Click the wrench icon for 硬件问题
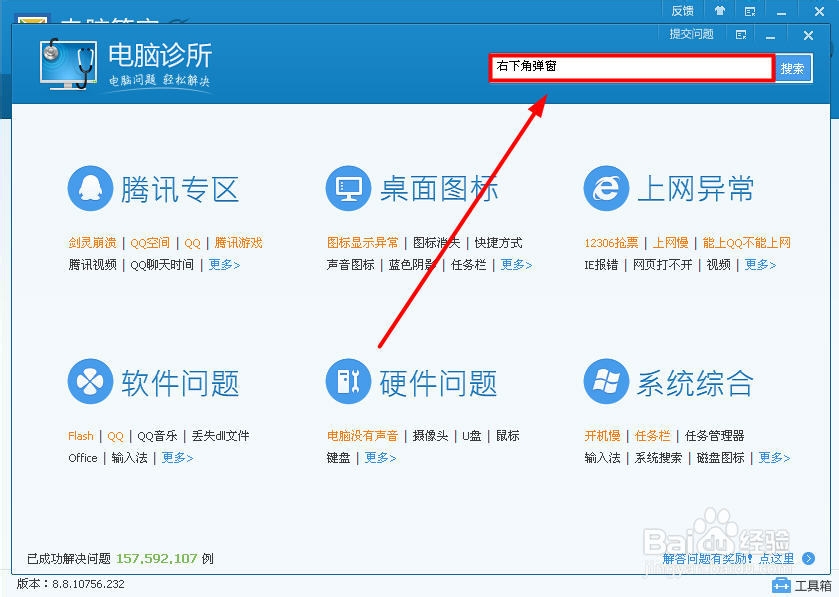 [x=348, y=381]
